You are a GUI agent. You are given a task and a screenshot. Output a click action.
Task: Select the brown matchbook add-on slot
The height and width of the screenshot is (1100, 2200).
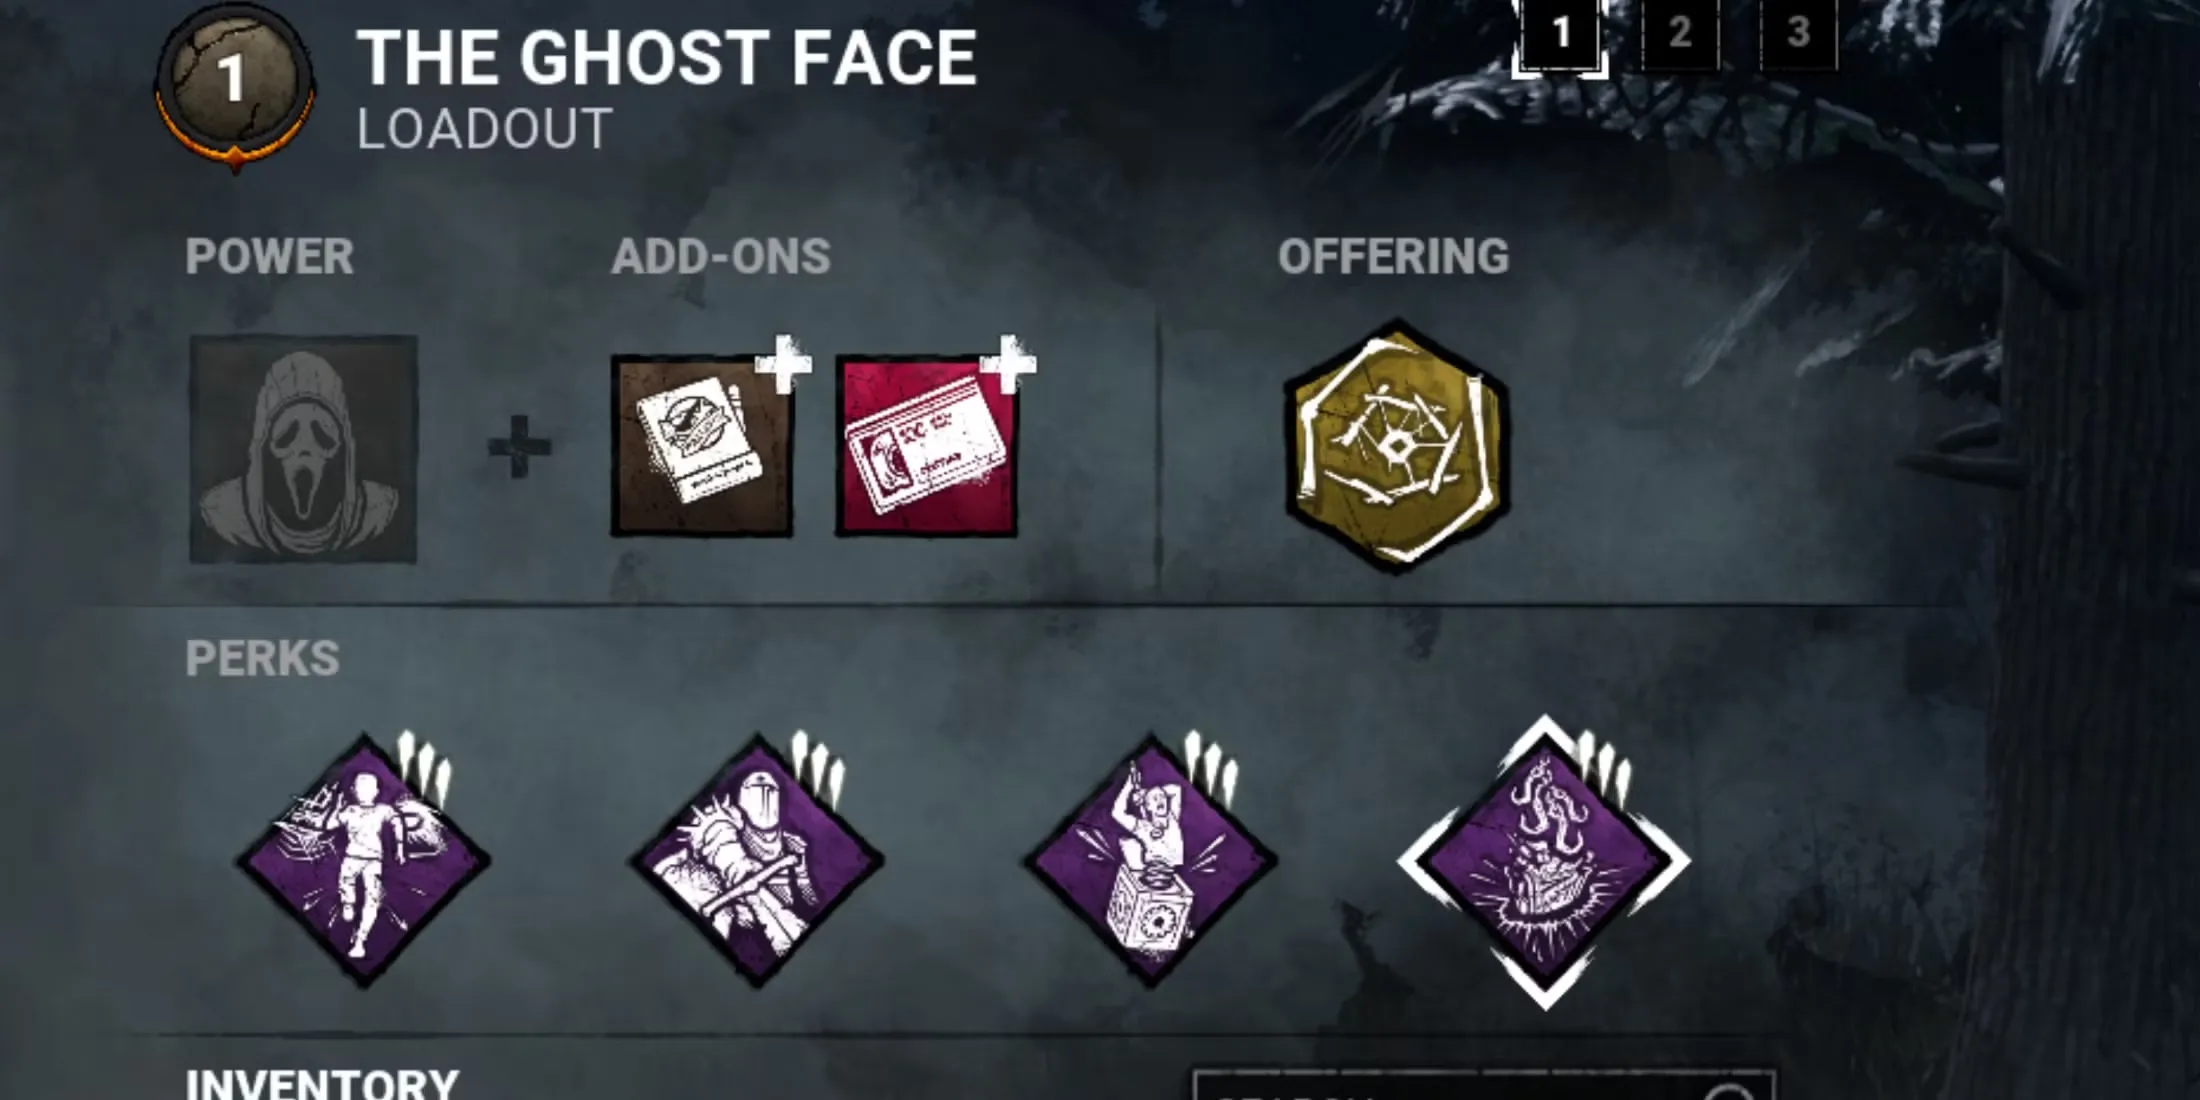pyautogui.click(x=702, y=446)
